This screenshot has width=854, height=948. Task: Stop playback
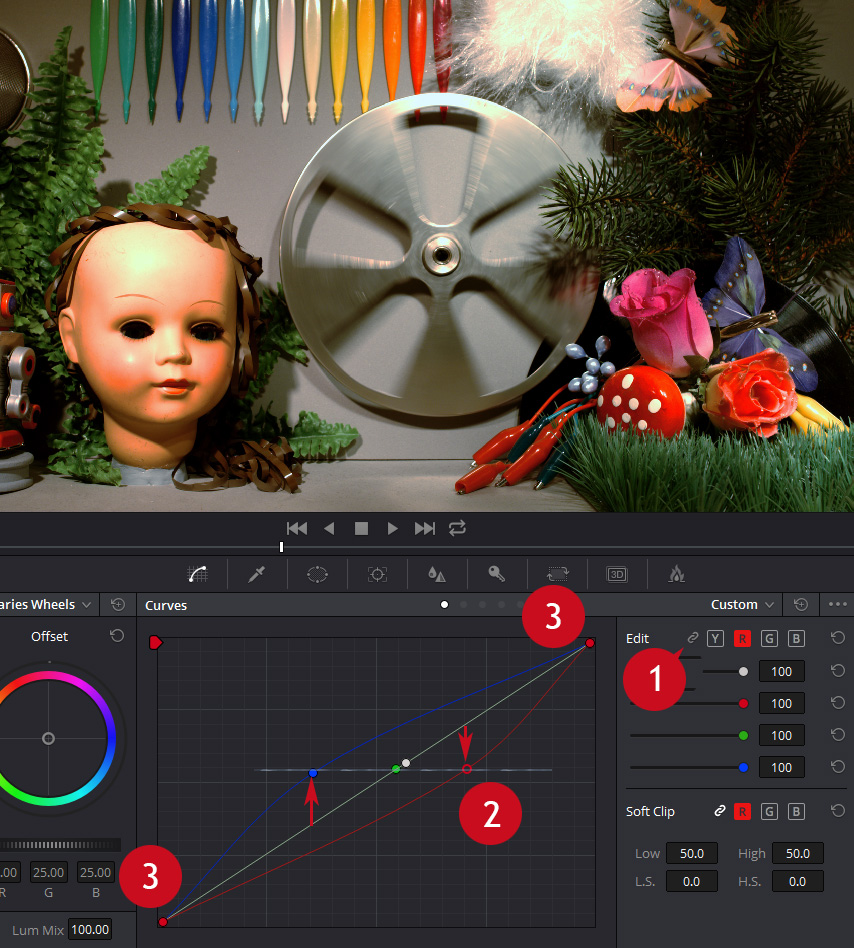pos(361,528)
